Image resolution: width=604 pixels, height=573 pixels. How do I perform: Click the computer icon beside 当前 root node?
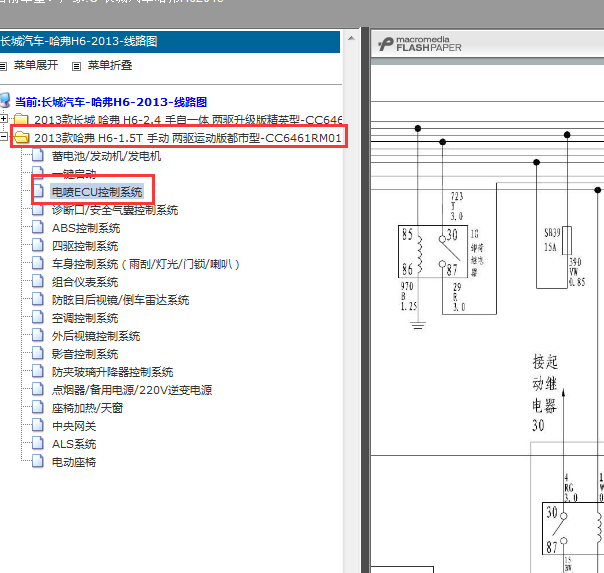[x=5, y=100]
